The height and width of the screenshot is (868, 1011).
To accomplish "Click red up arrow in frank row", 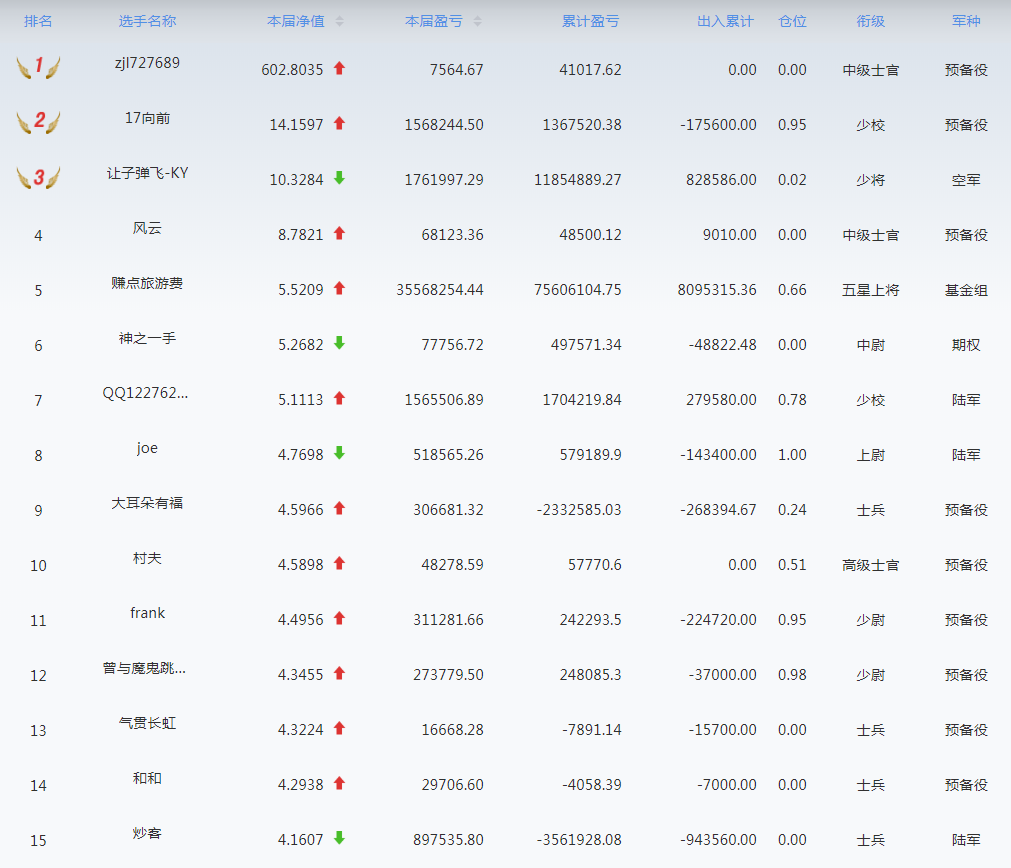I will tap(340, 618).
